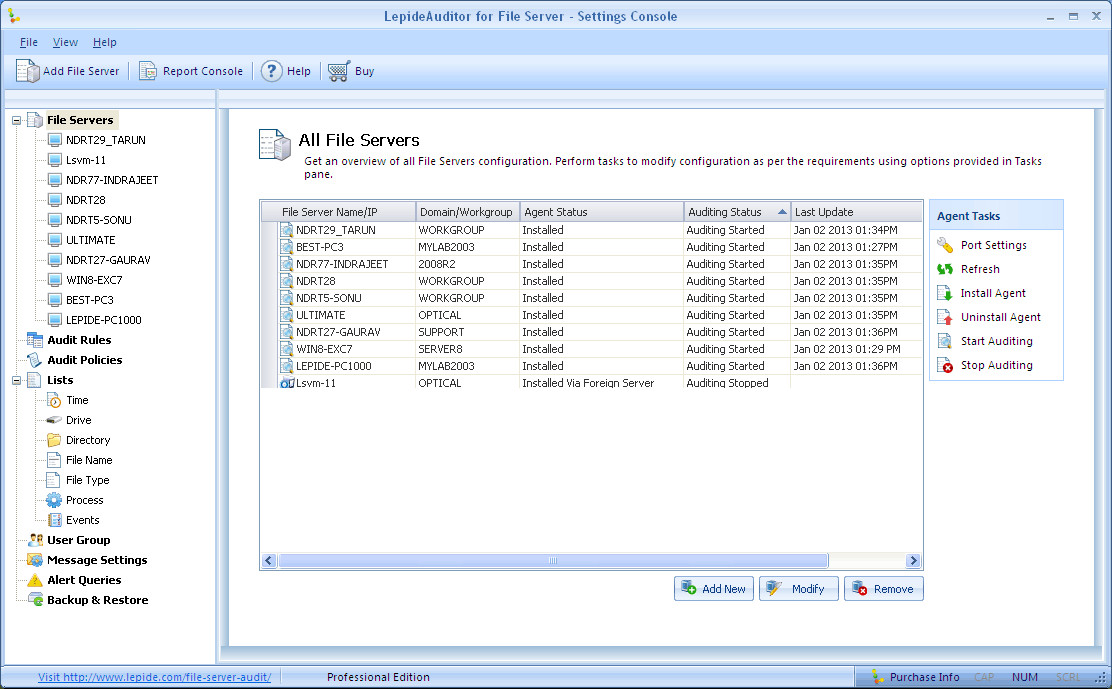Viewport: 1112px width, 689px height.
Task: Click the Directory folder icon
Action: click(54, 440)
